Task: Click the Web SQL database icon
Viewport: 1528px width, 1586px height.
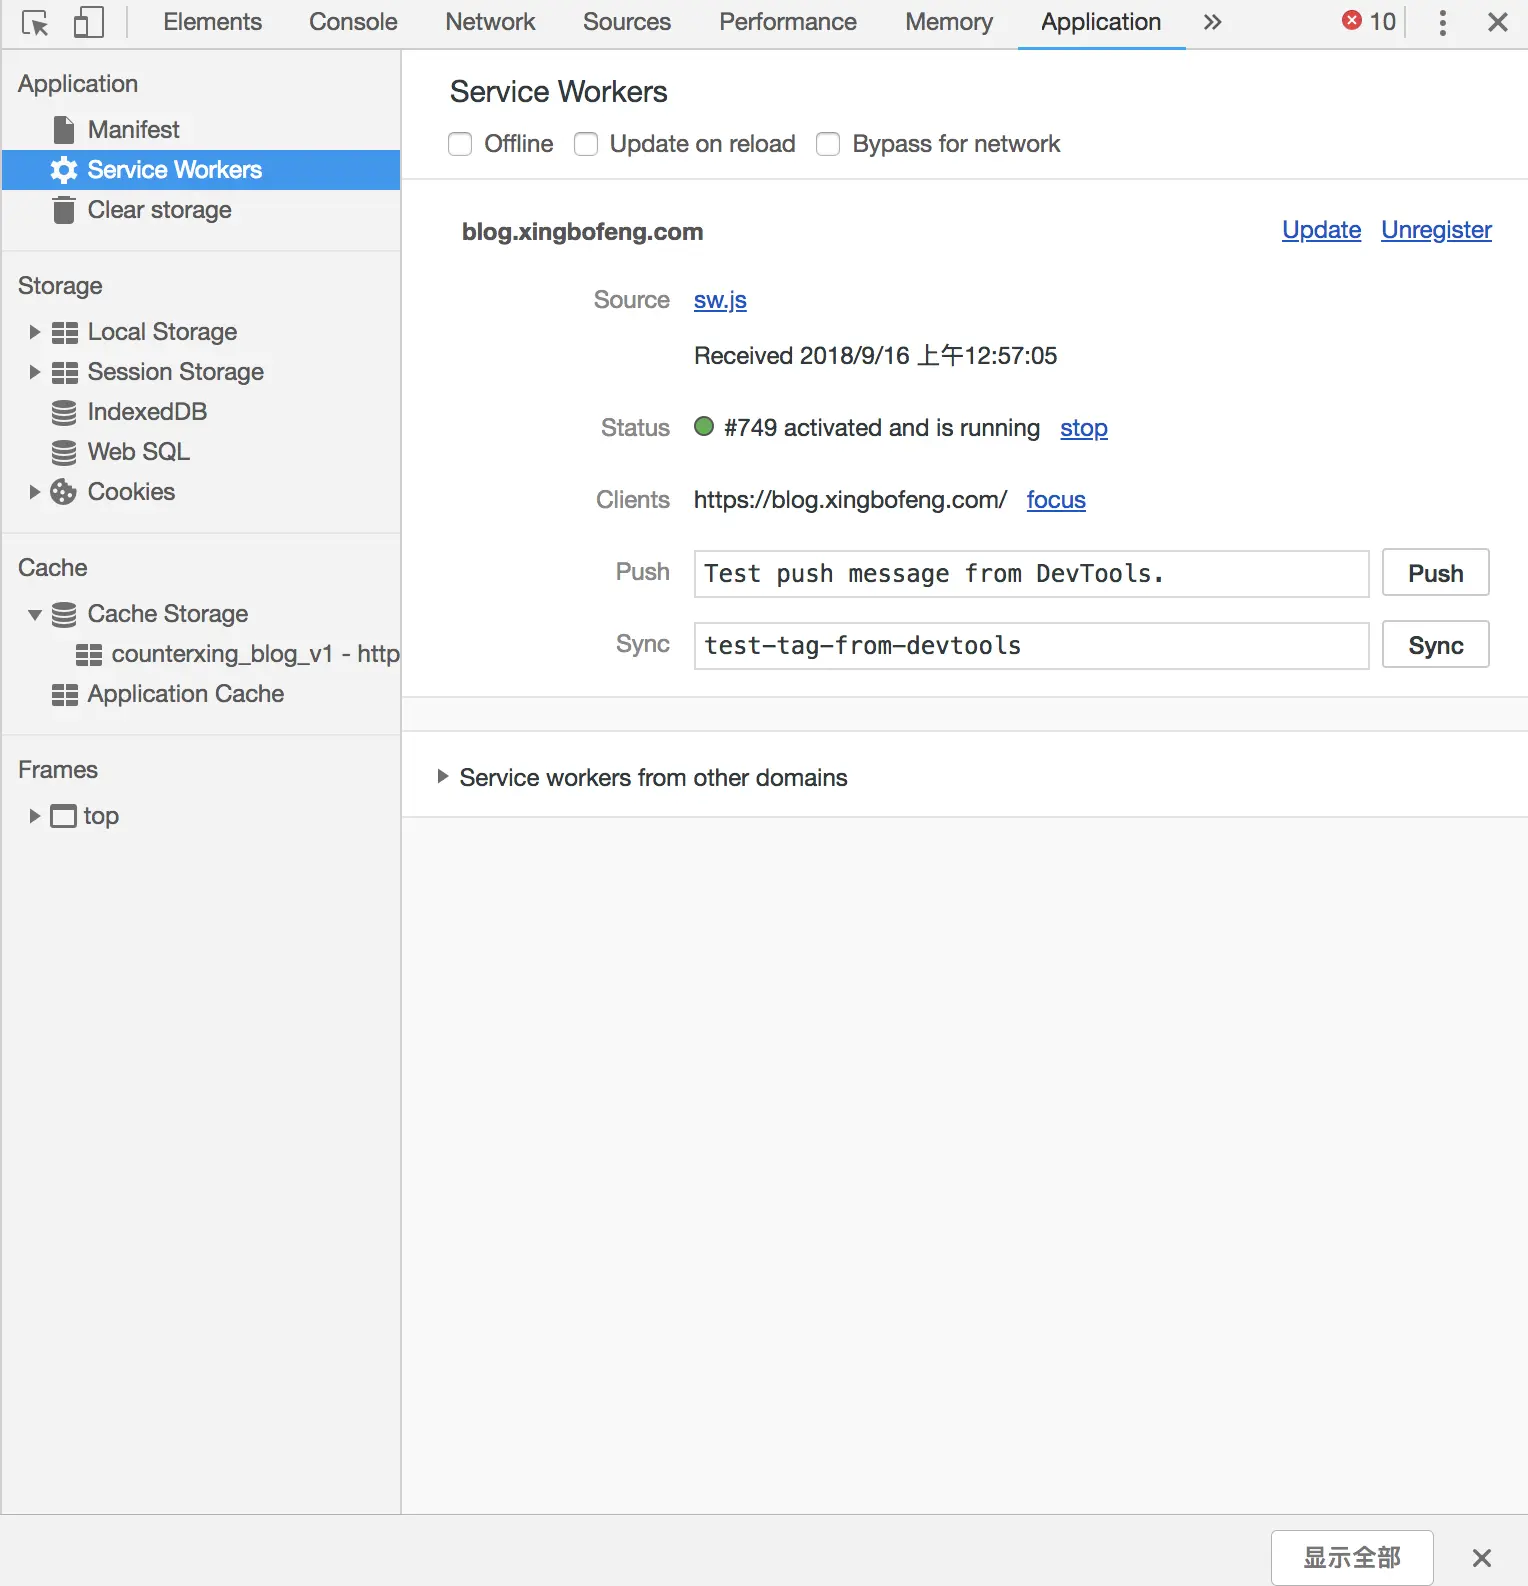Action: pos(64,452)
